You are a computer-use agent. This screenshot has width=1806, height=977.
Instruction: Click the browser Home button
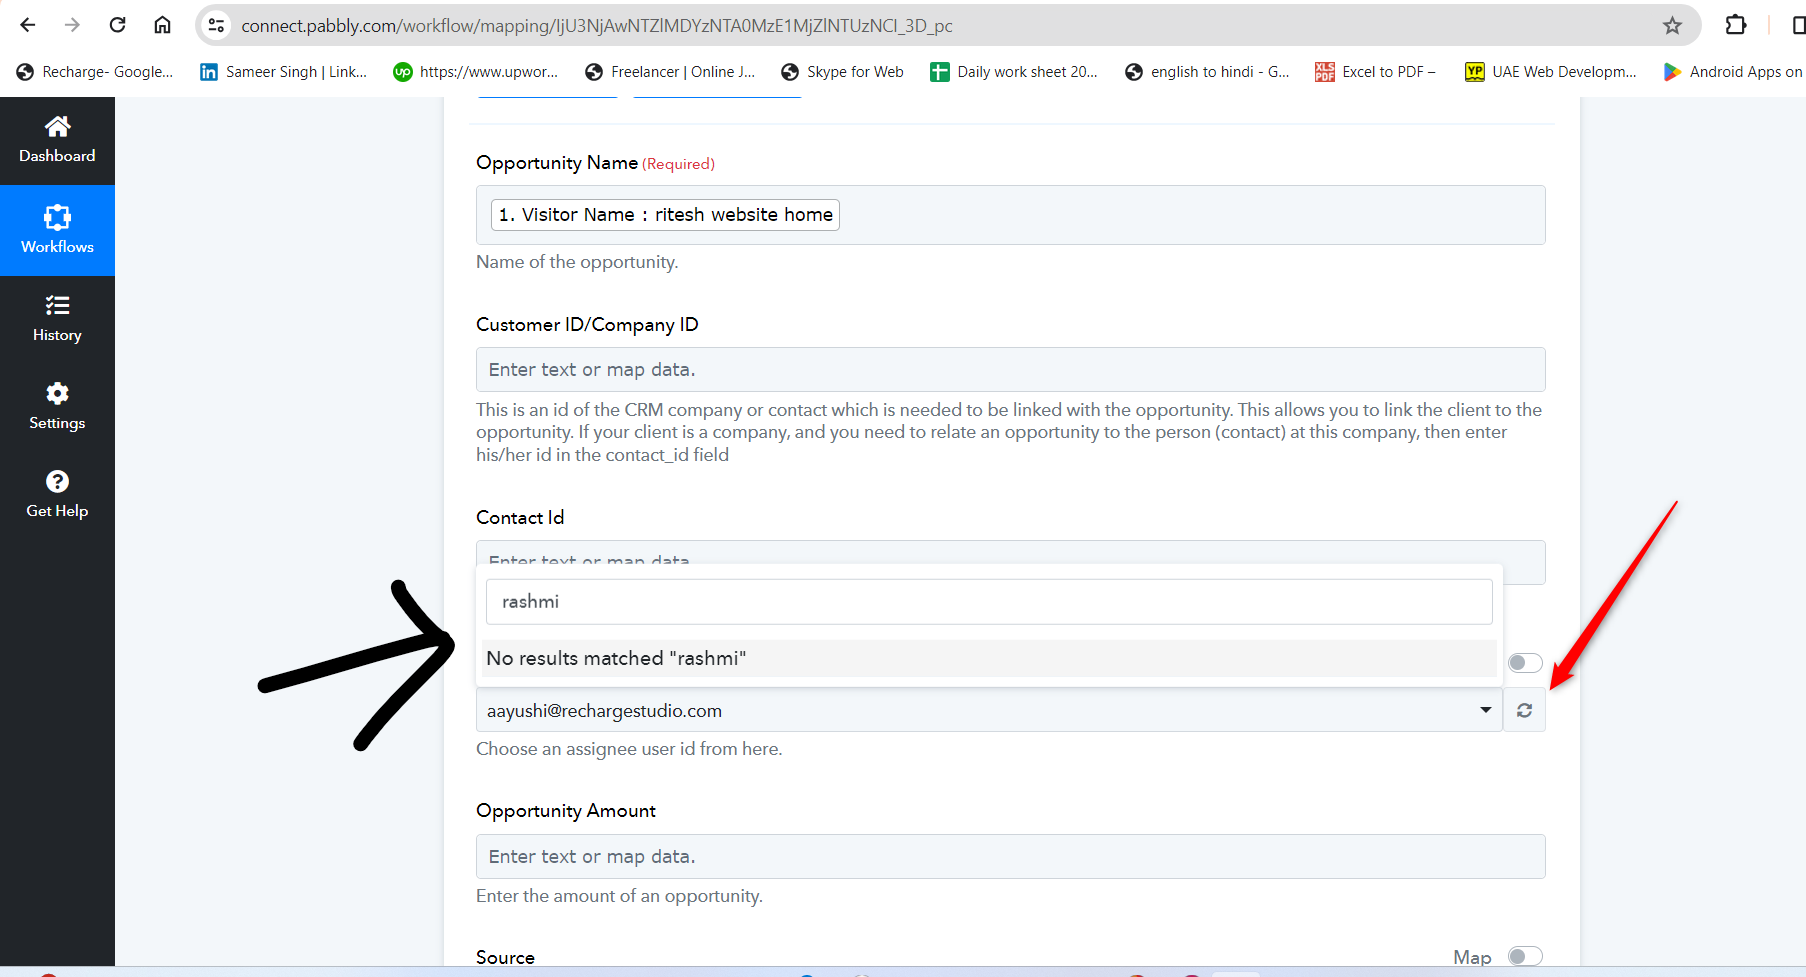click(x=162, y=25)
